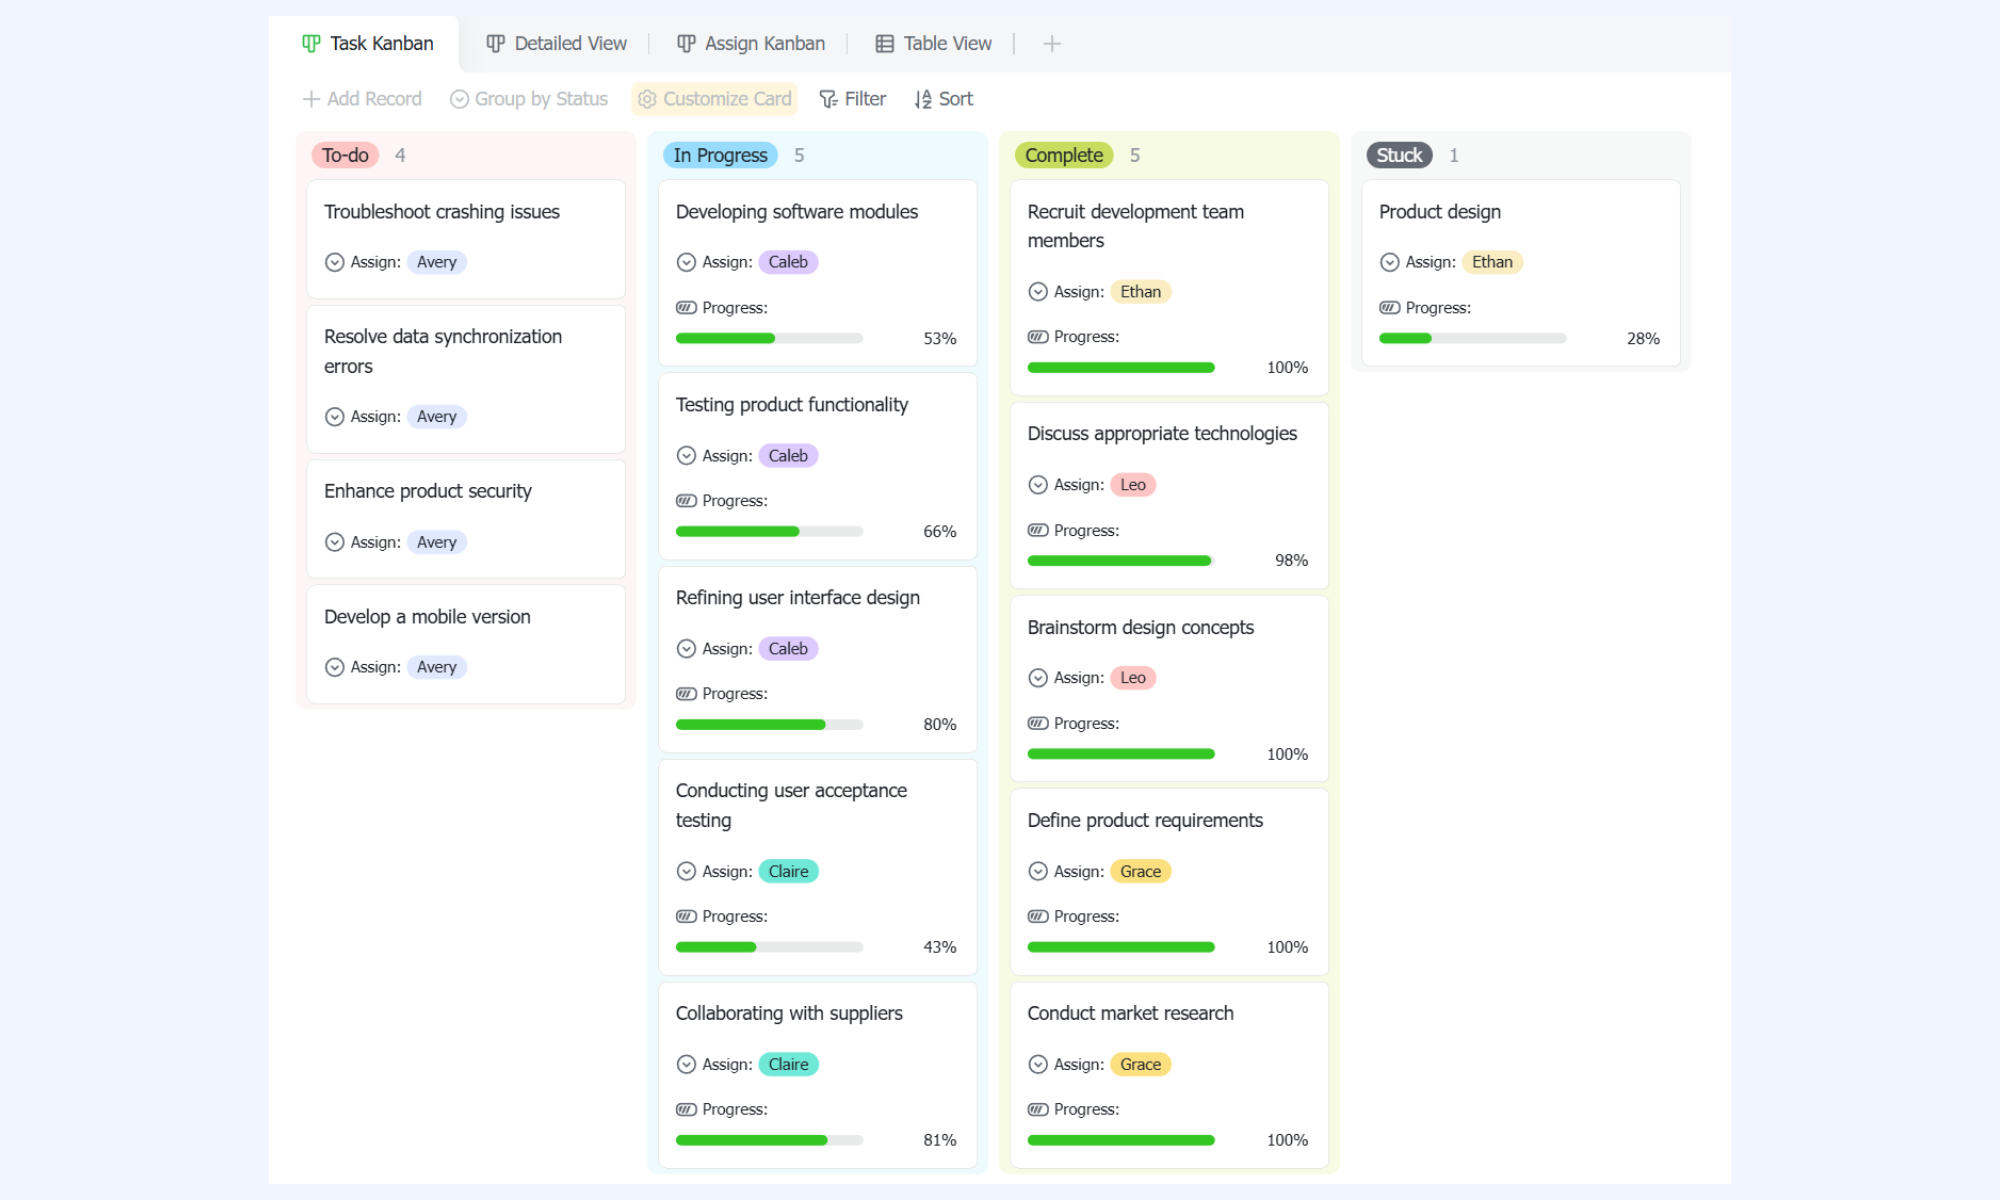Open the Enhance product security card

466,518
